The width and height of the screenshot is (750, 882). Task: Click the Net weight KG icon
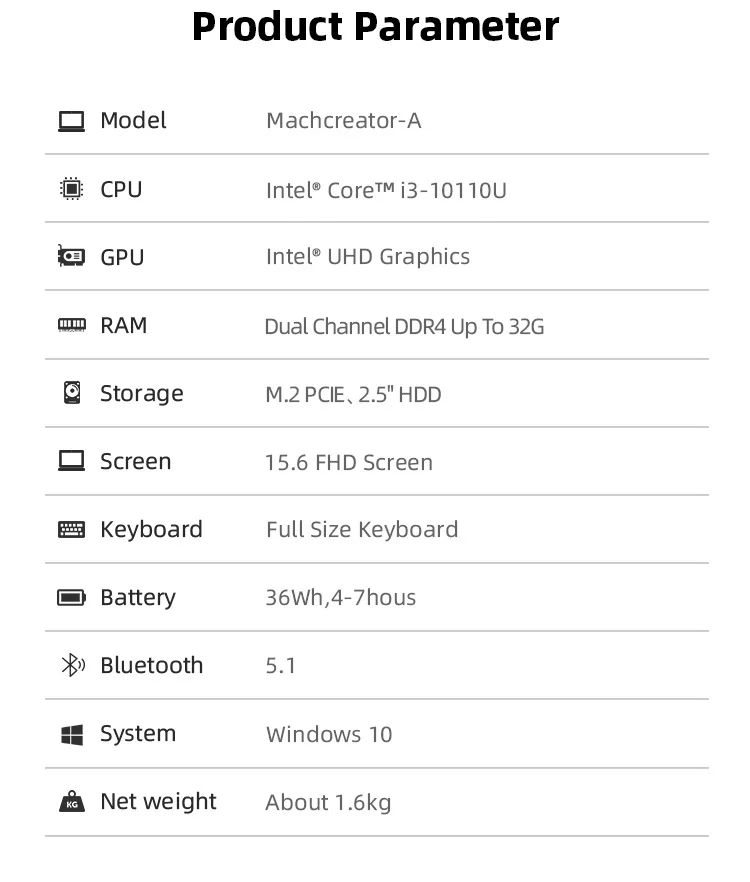tap(71, 802)
